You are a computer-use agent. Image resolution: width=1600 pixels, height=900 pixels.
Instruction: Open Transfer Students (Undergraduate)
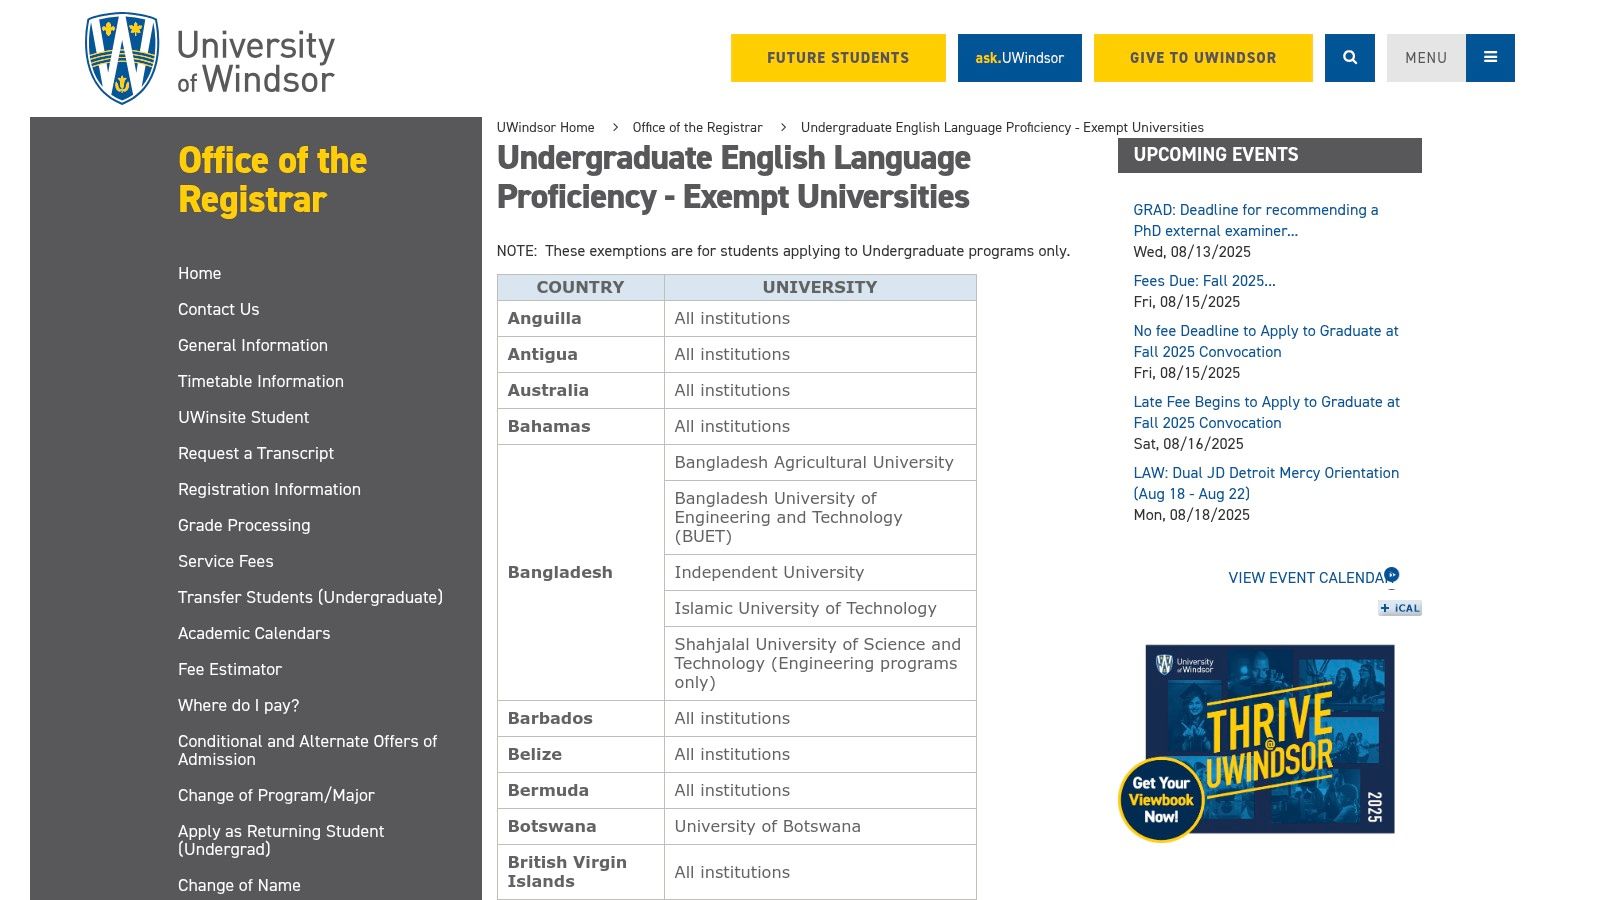coord(310,597)
